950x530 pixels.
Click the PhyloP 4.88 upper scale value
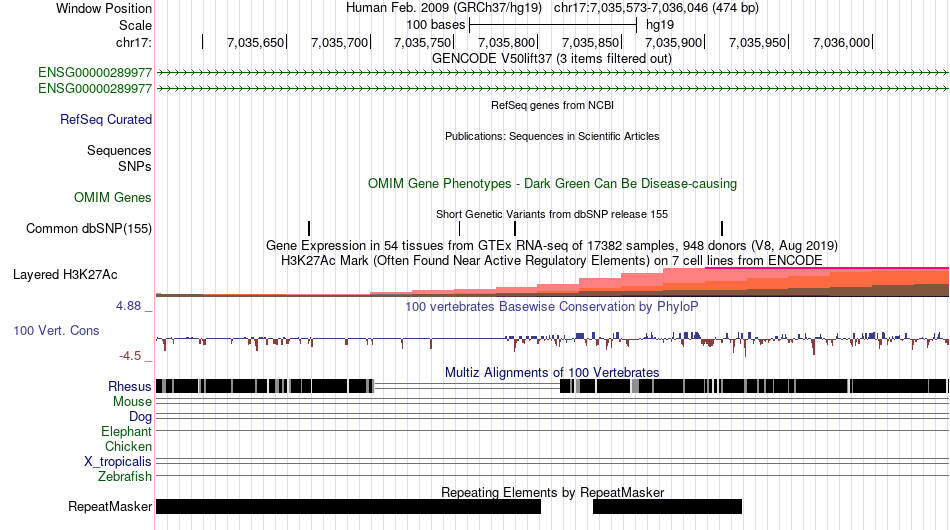128,306
